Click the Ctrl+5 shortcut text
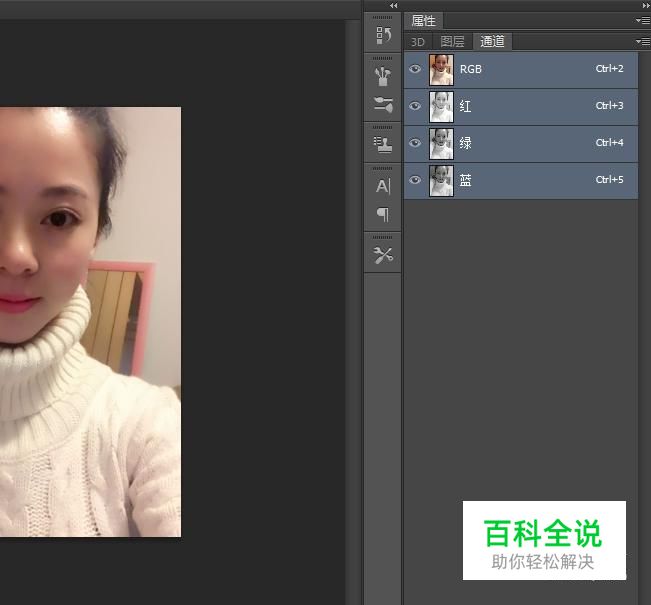This screenshot has height=605, width=651. click(x=609, y=179)
